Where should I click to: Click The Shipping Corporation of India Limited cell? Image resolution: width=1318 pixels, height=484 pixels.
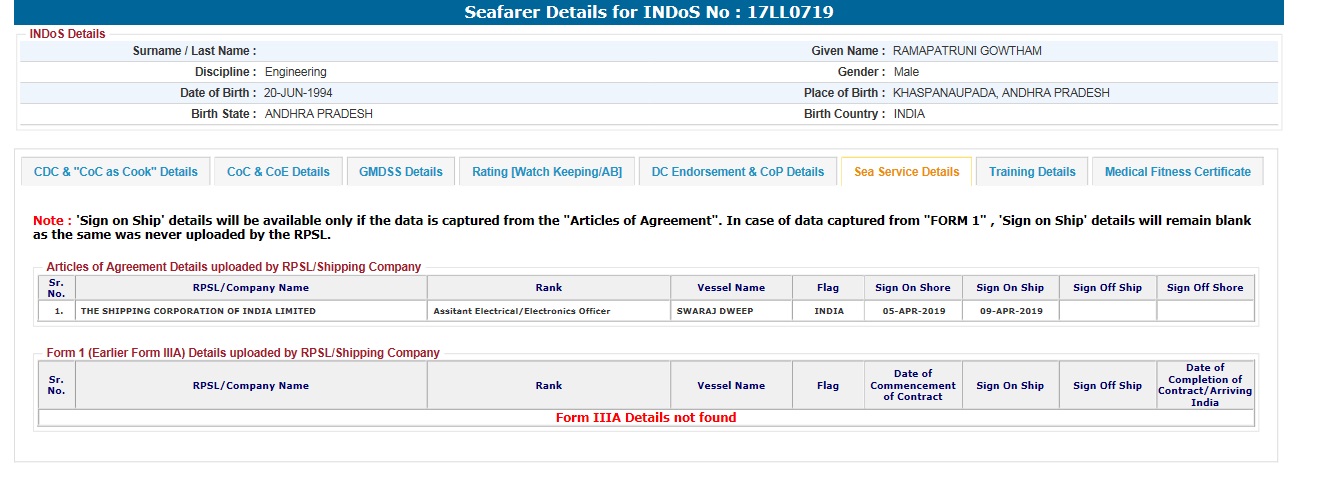198,311
